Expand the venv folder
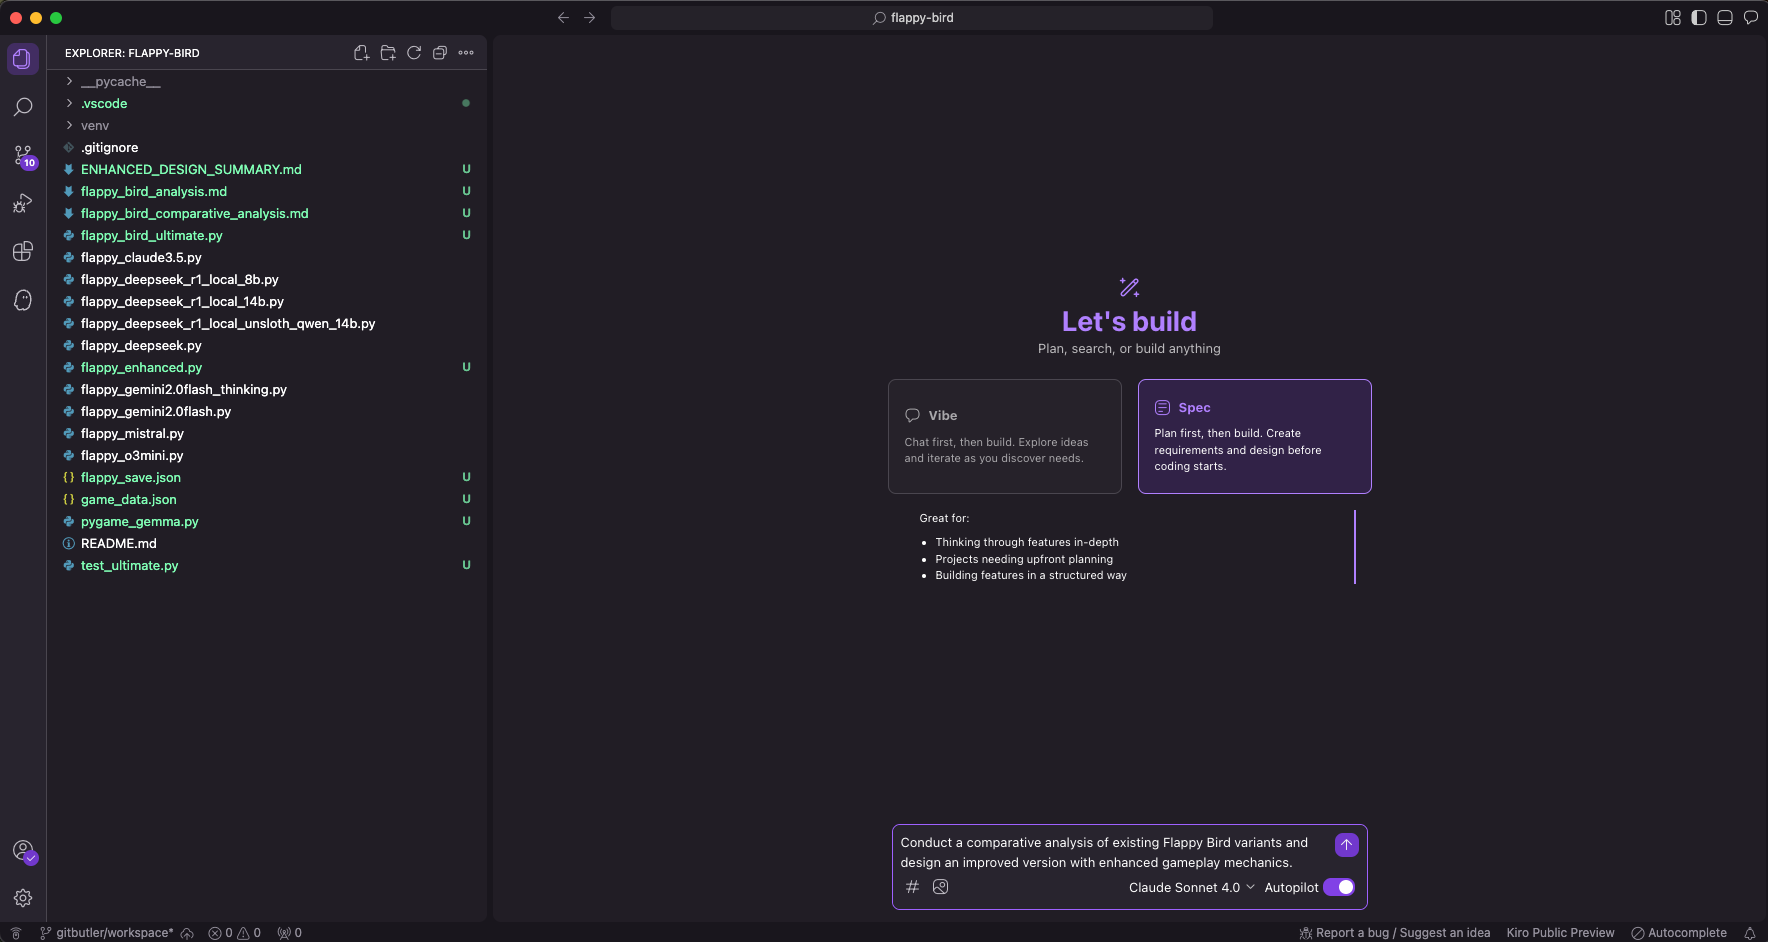The width and height of the screenshot is (1768, 942). pyautogui.click(x=267, y=126)
